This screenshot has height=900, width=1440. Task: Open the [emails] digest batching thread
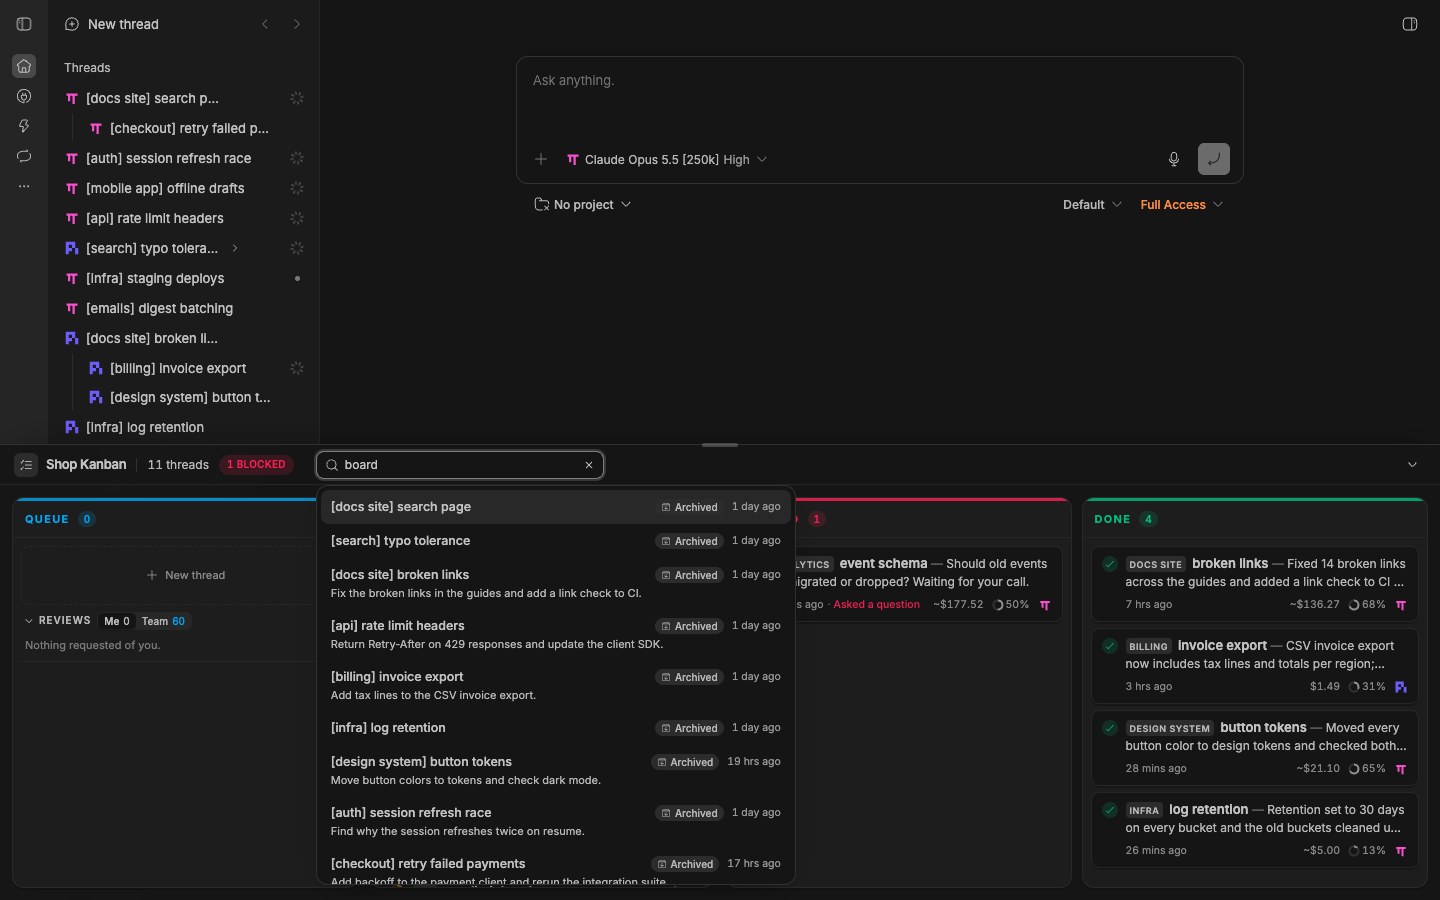pos(160,308)
